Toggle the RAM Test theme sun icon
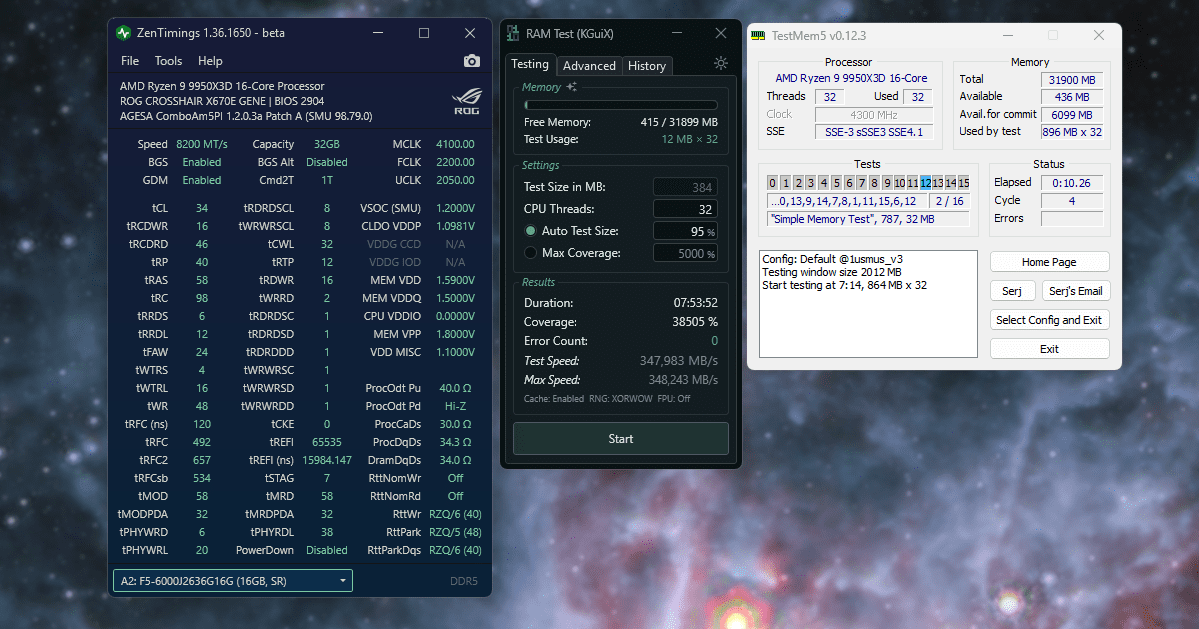 pos(720,63)
